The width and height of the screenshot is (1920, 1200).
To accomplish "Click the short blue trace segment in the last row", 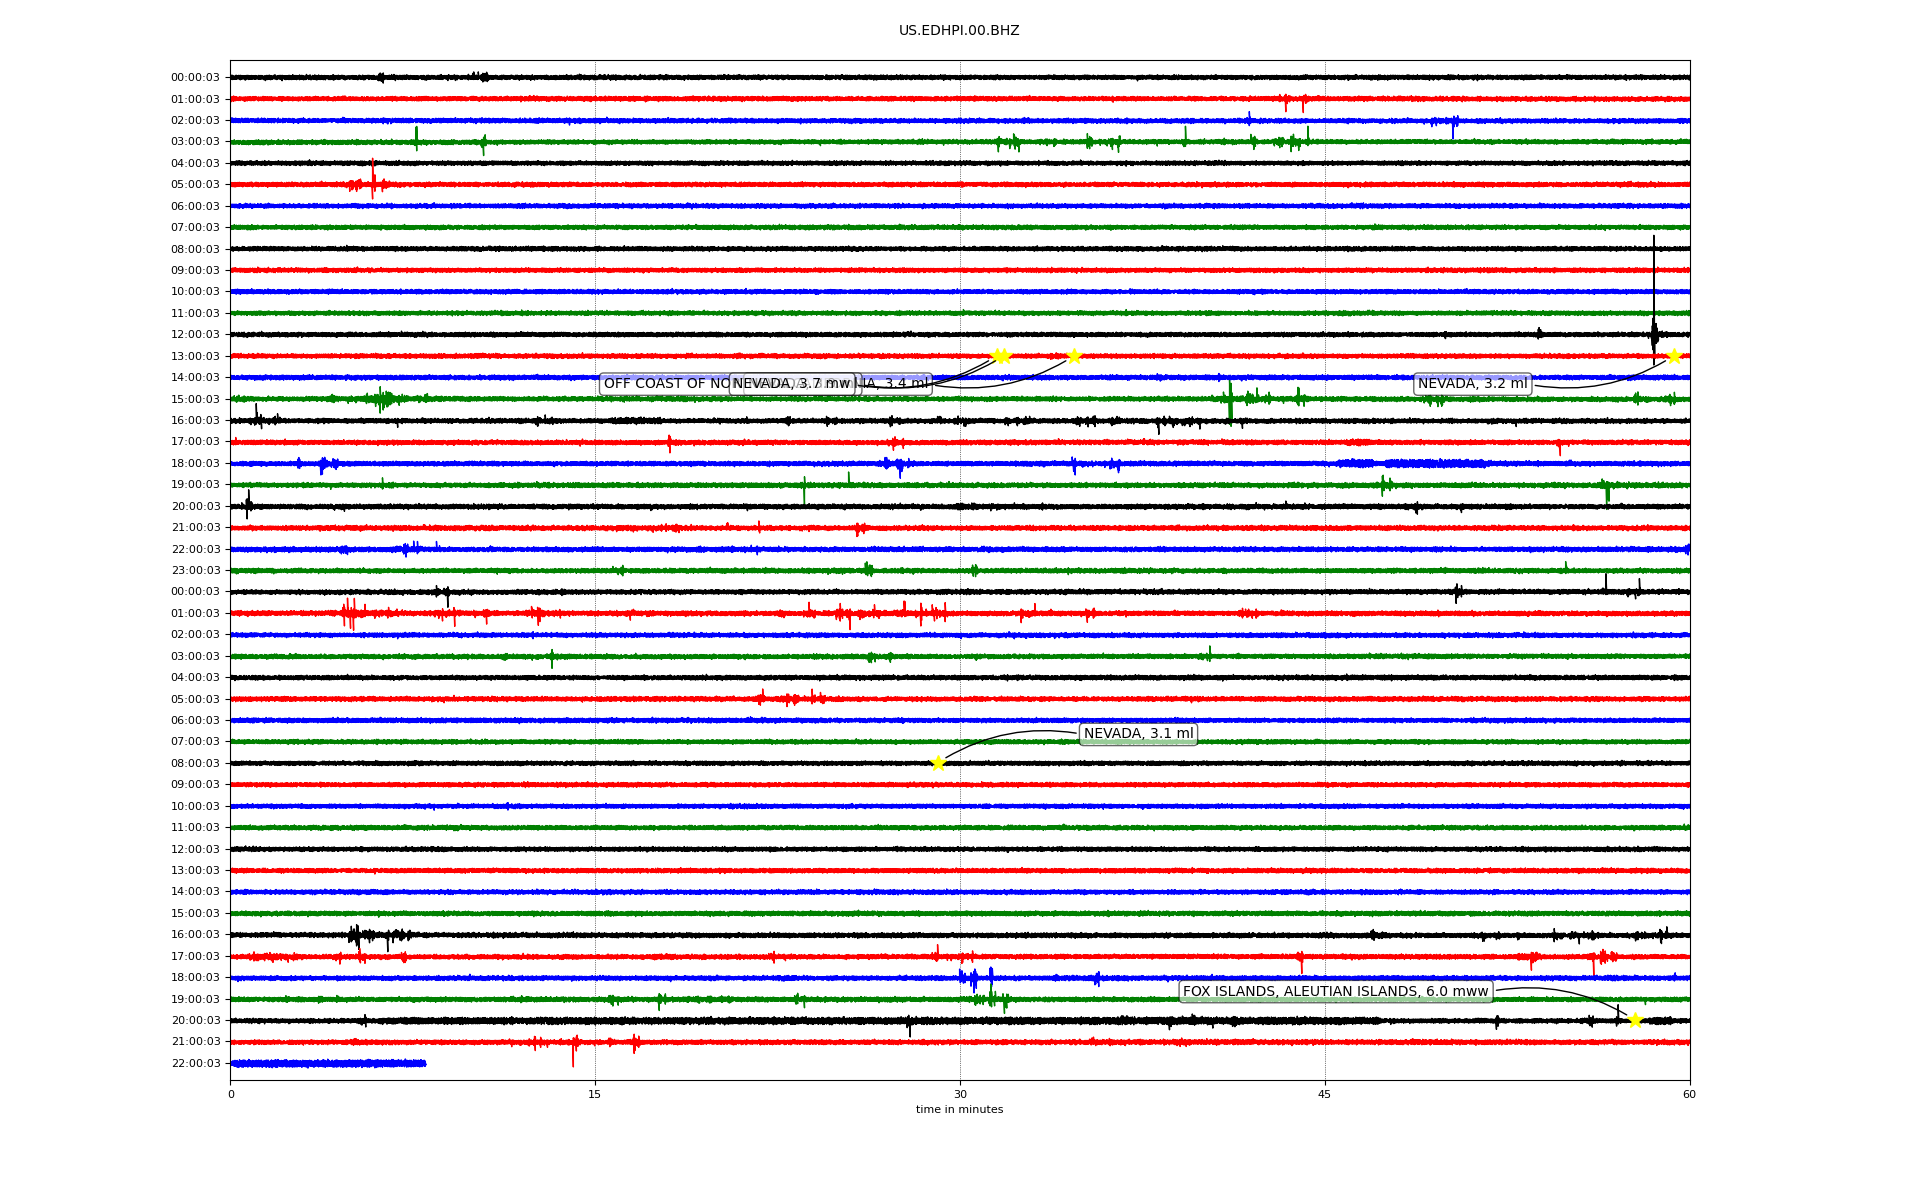I will point(328,1063).
